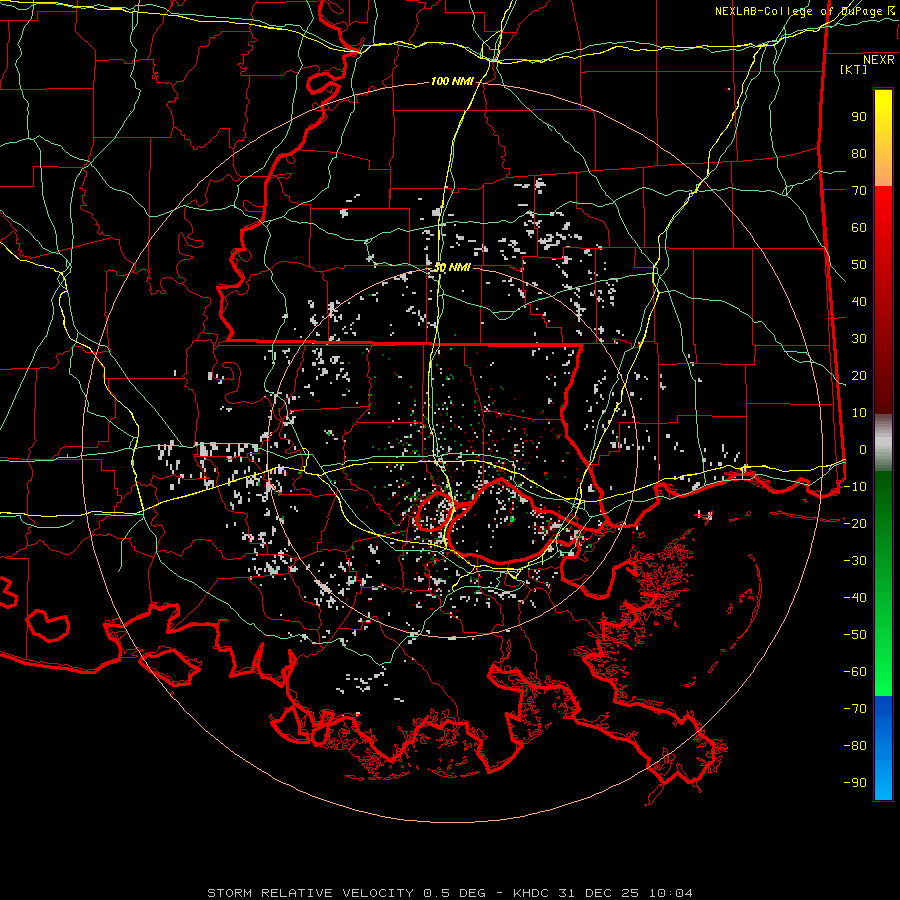Image resolution: width=900 pixels, height=900 pixels.
Task: Pick the blue segment of the velocity color bar
Action: point(883,747)
